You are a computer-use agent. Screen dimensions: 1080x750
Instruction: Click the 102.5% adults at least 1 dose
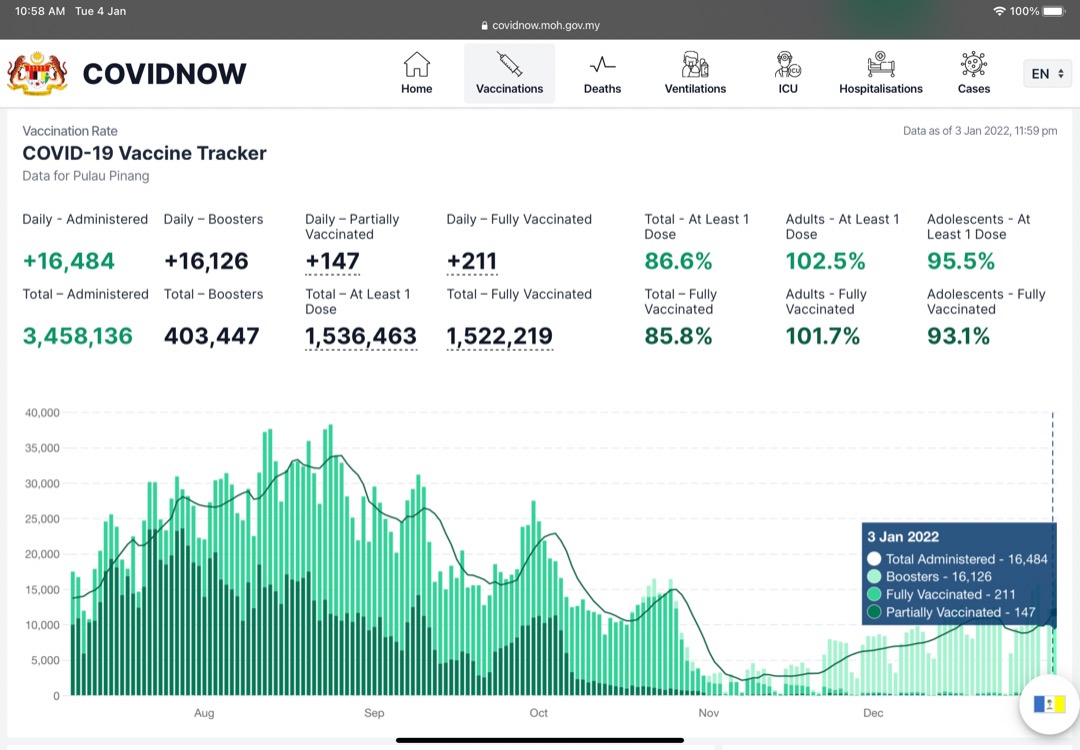point(826,261)
